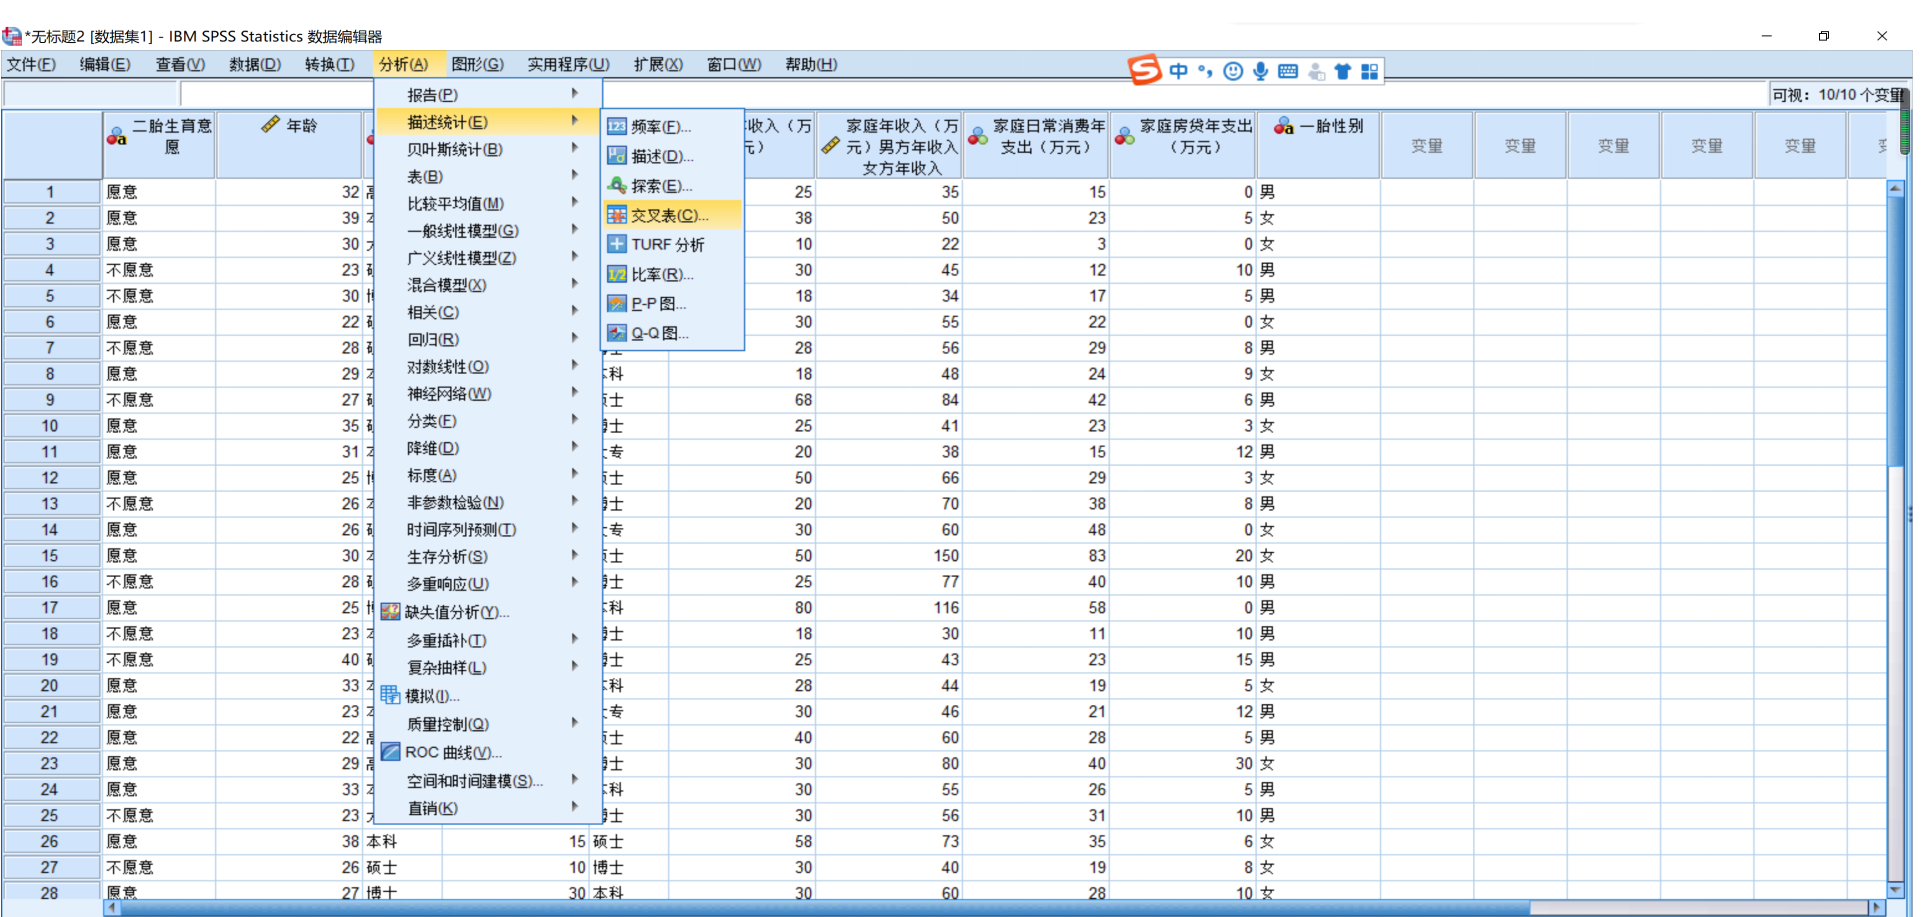Select row number 10 header
Screen dimensions: 1932x917
[50, 425]
